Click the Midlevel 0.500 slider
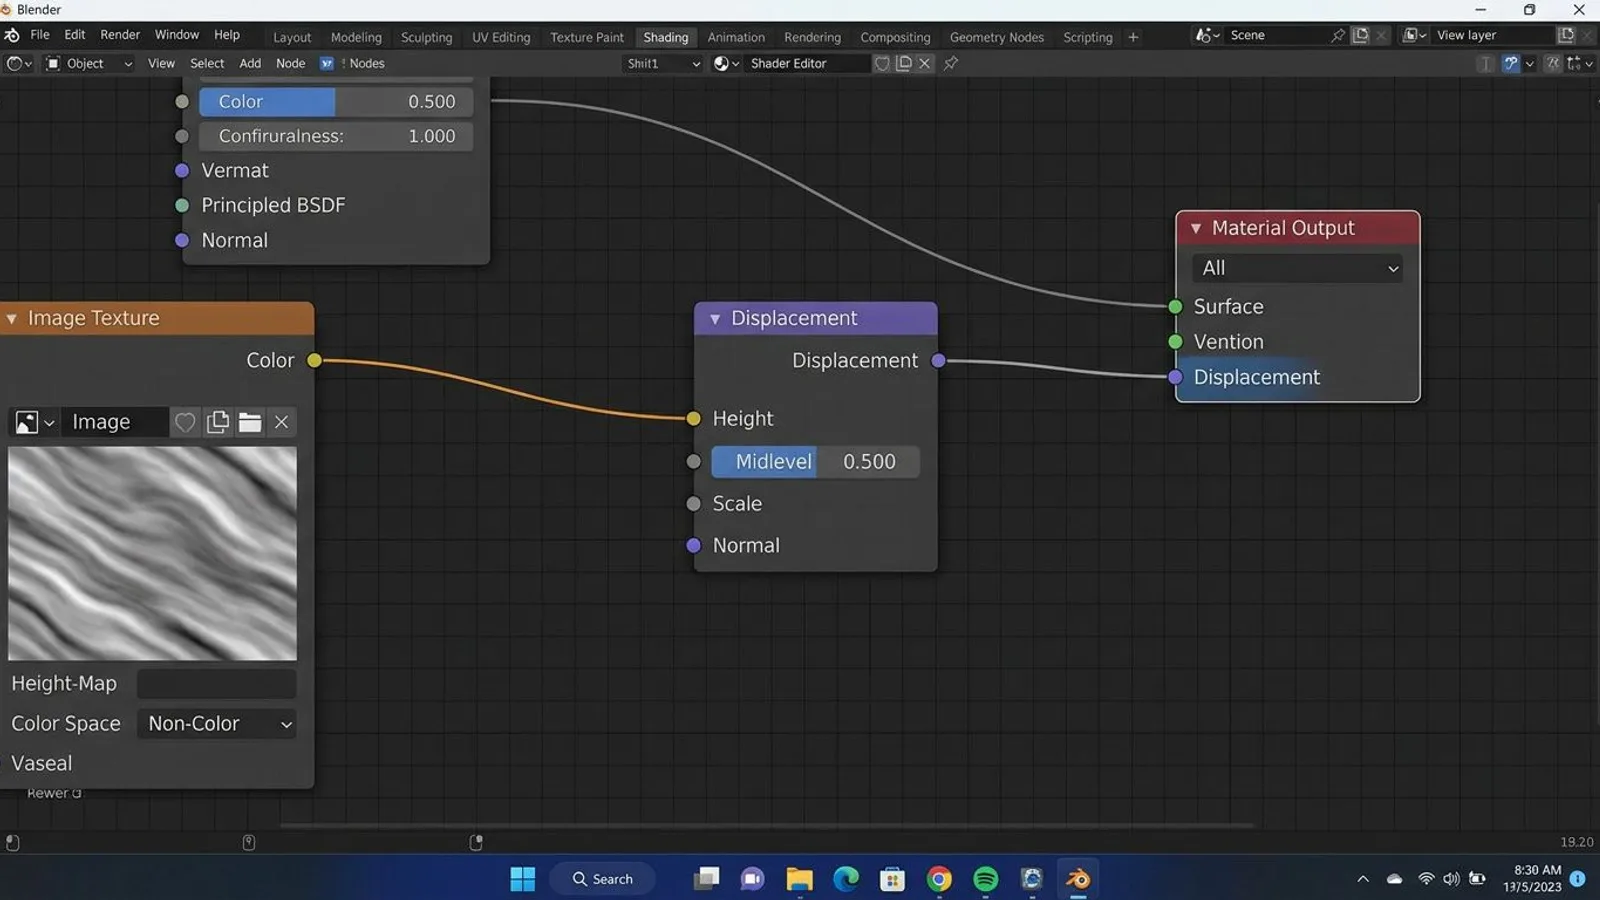Image resolution: width=1600 pixels, height=900 pixels. click(x=815, y=462)
